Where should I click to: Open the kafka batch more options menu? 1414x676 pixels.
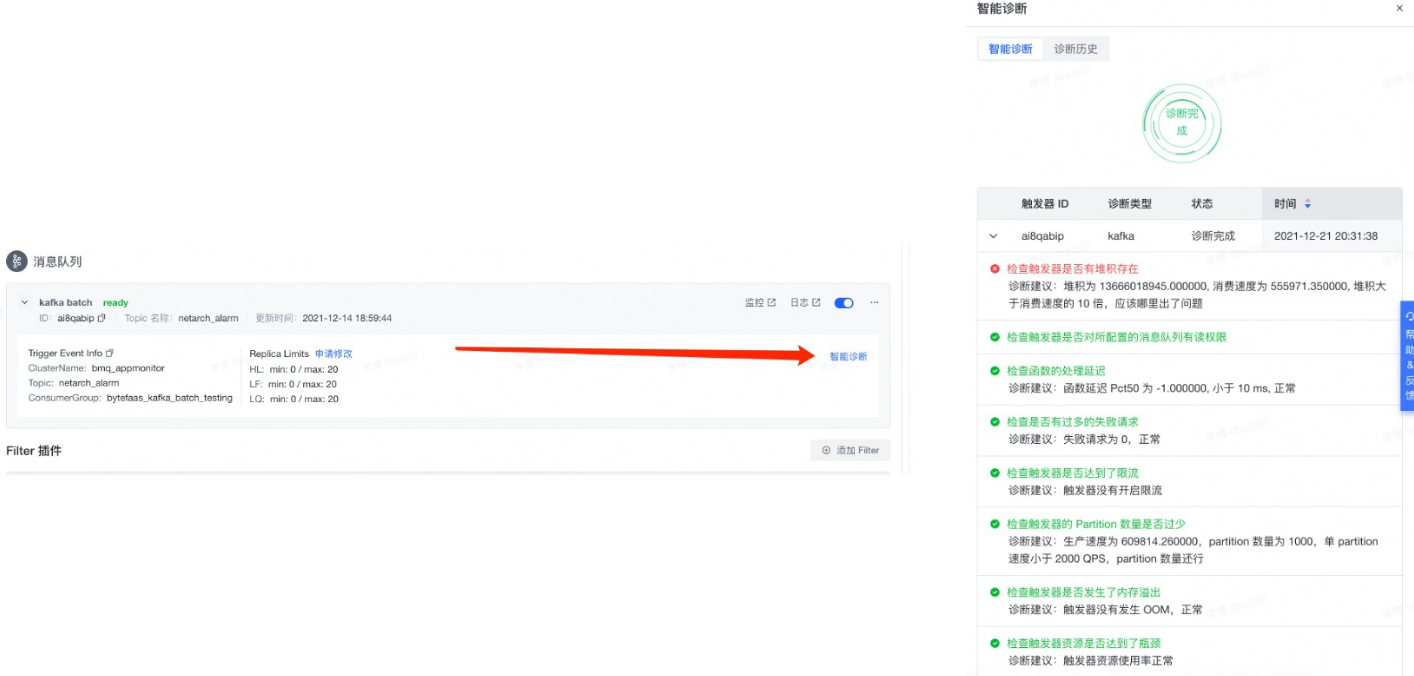tap(874, 302)
